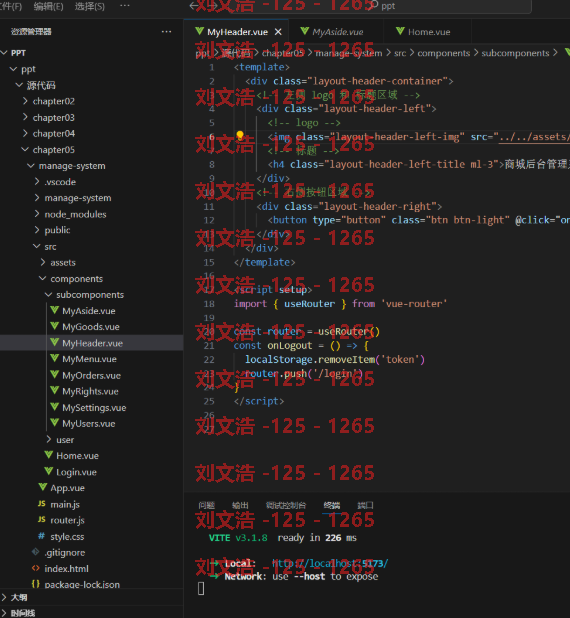Switch to the 端口 ports panel tab

point(365,505)
